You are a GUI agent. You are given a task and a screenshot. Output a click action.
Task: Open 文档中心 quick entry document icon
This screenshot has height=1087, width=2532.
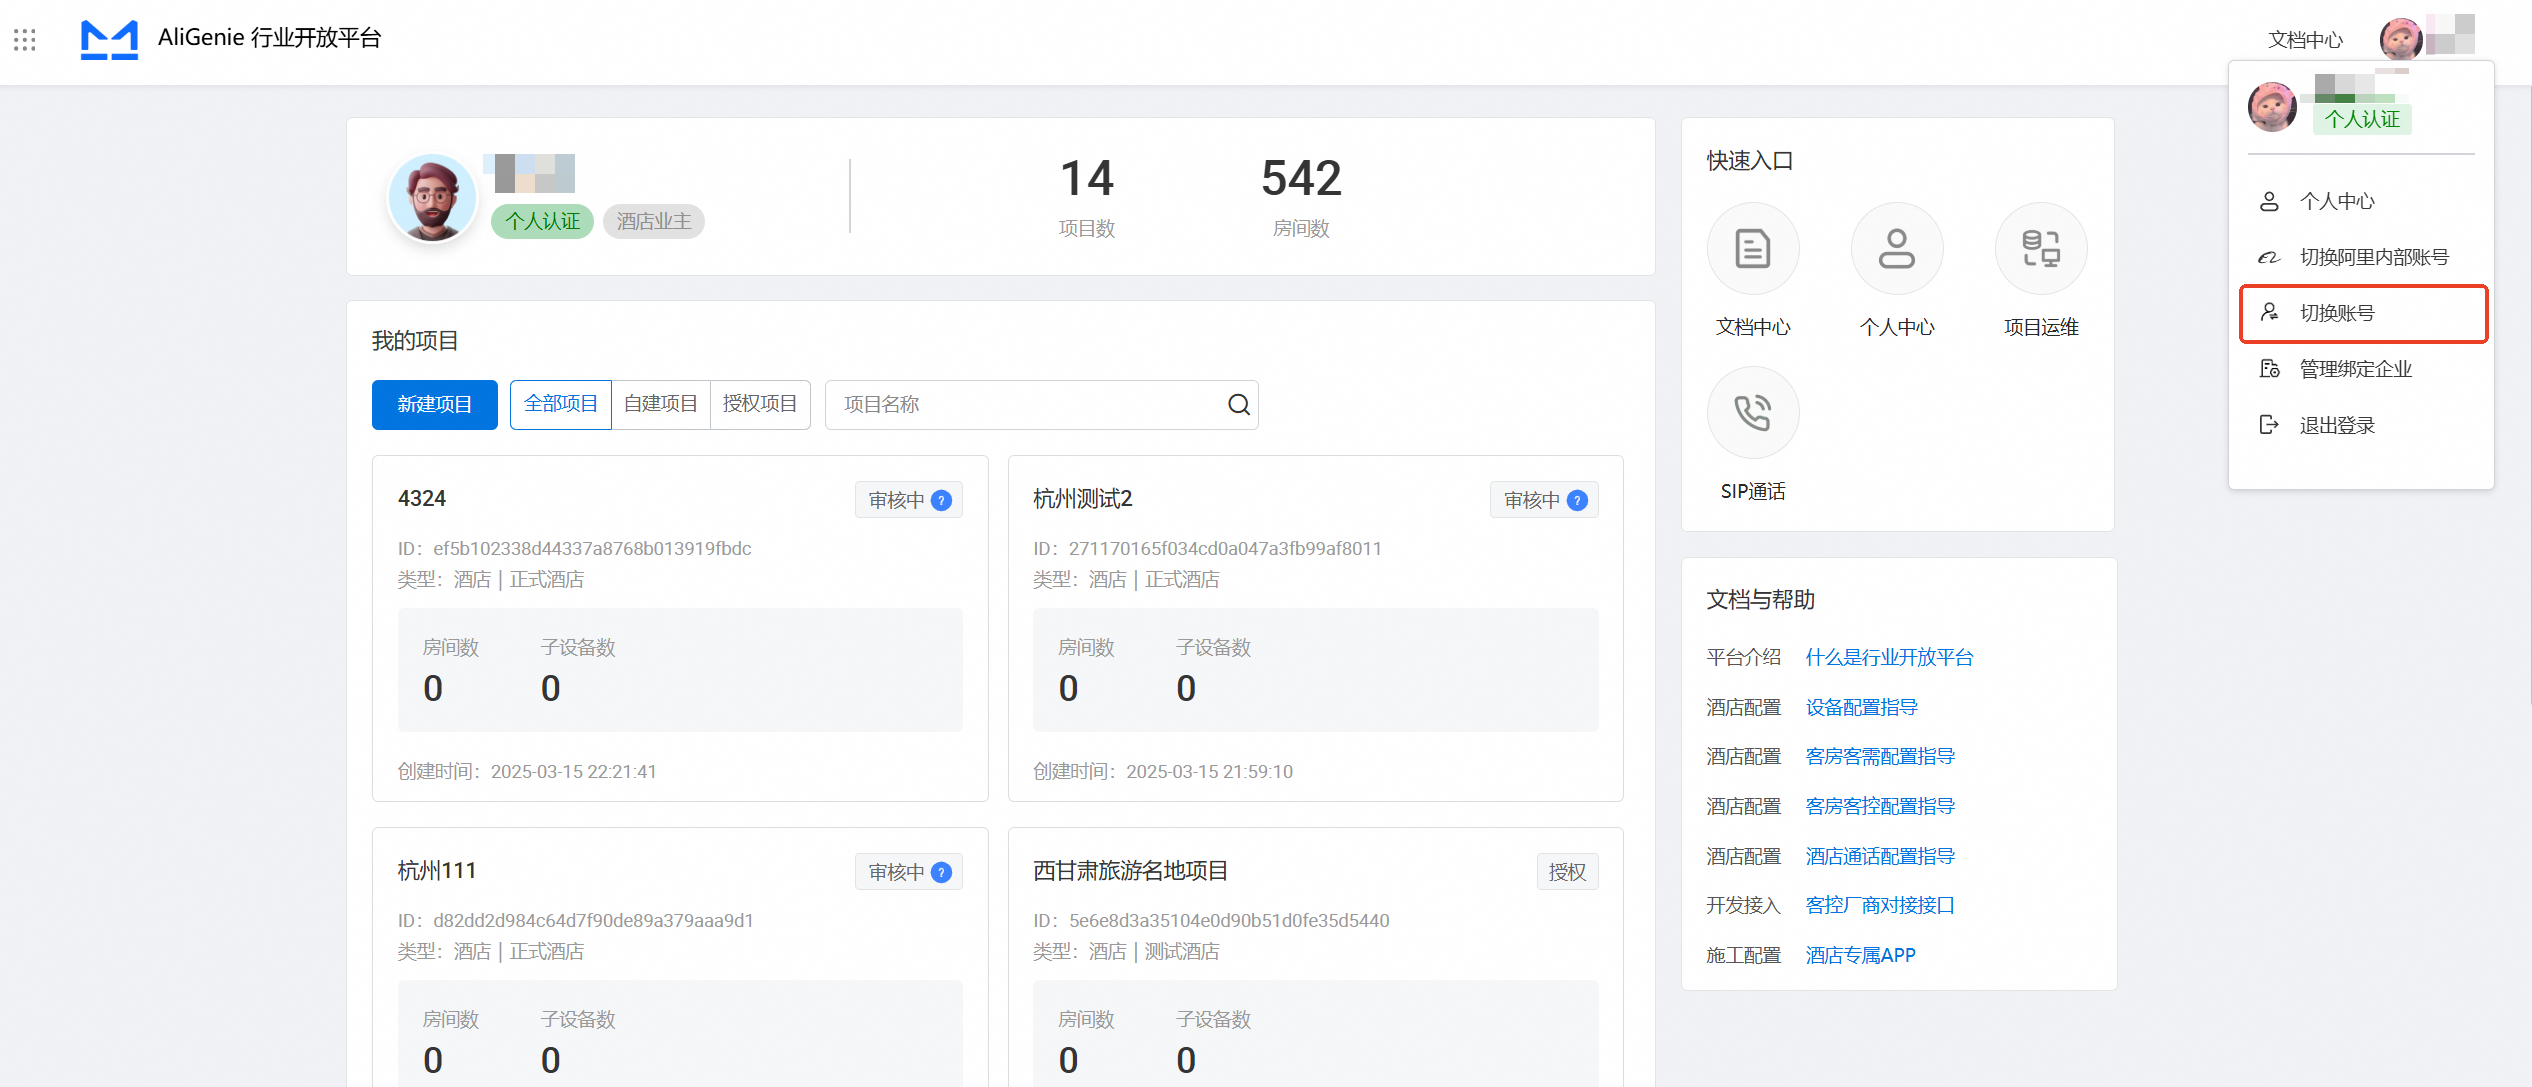pyautogui.click(x=1752, y=249)
